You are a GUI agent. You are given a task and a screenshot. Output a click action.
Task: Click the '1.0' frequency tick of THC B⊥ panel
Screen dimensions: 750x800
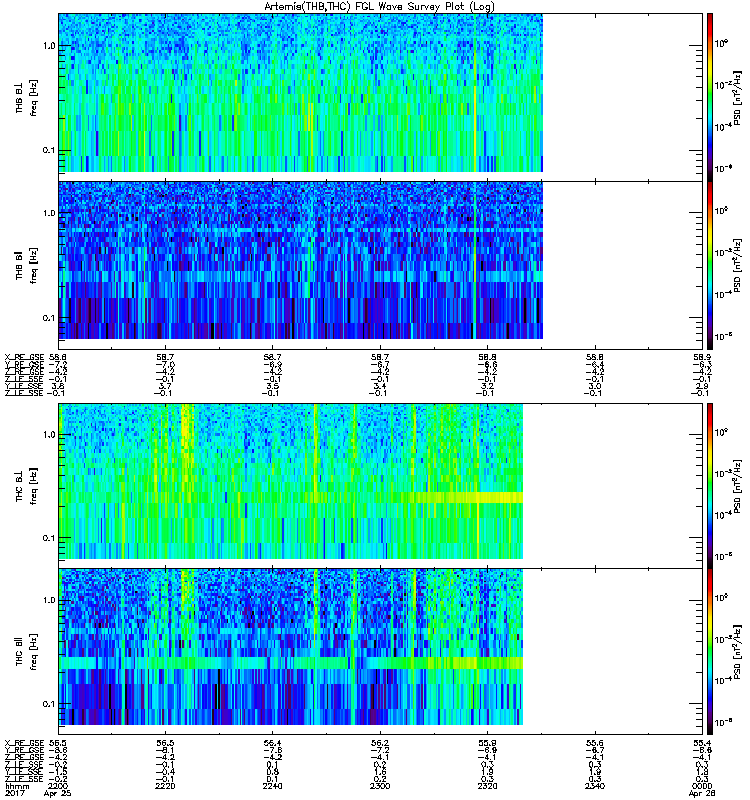(49, 435)
